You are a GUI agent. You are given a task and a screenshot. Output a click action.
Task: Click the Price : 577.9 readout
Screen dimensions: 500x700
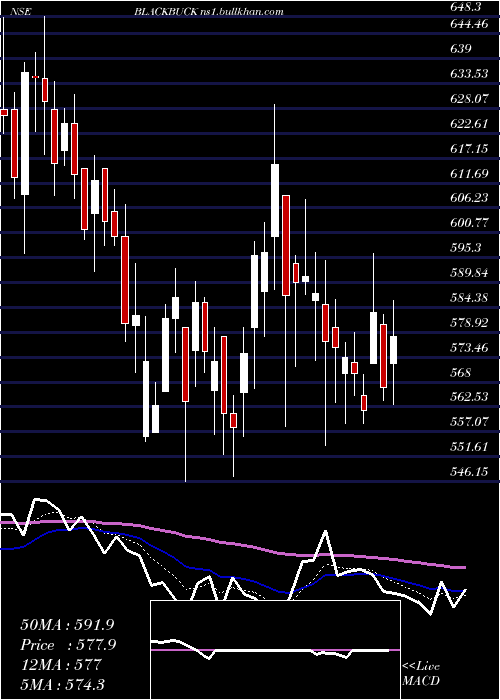(x=68, y=645)
